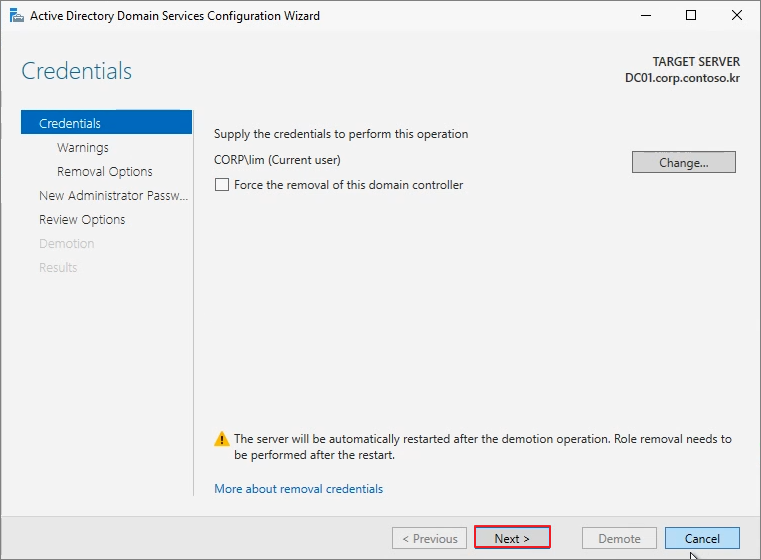The width and height of the screenshot is (761, 560).
Task: Select the Credentials step in sidebar
Action: tap(106, 123)
